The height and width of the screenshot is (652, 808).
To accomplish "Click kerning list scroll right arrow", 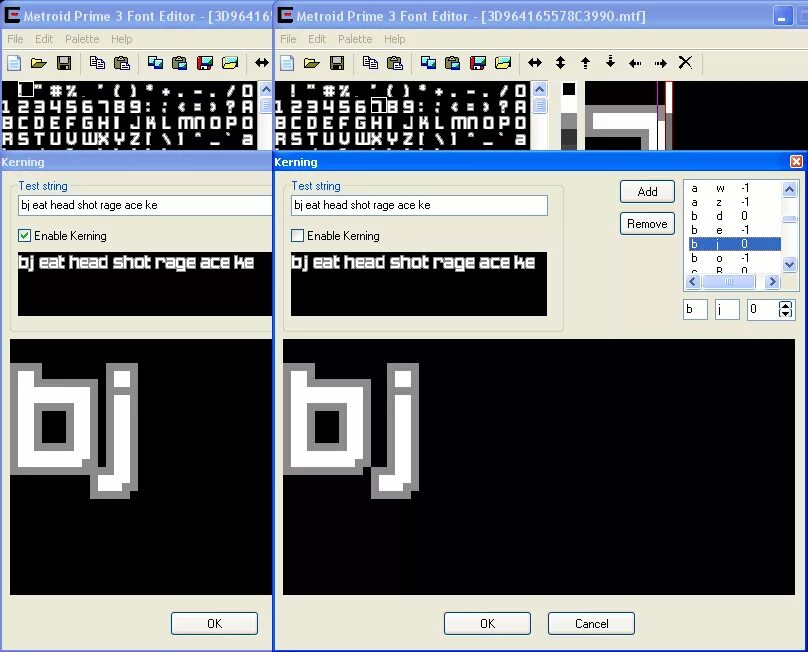I will (772, 281).
